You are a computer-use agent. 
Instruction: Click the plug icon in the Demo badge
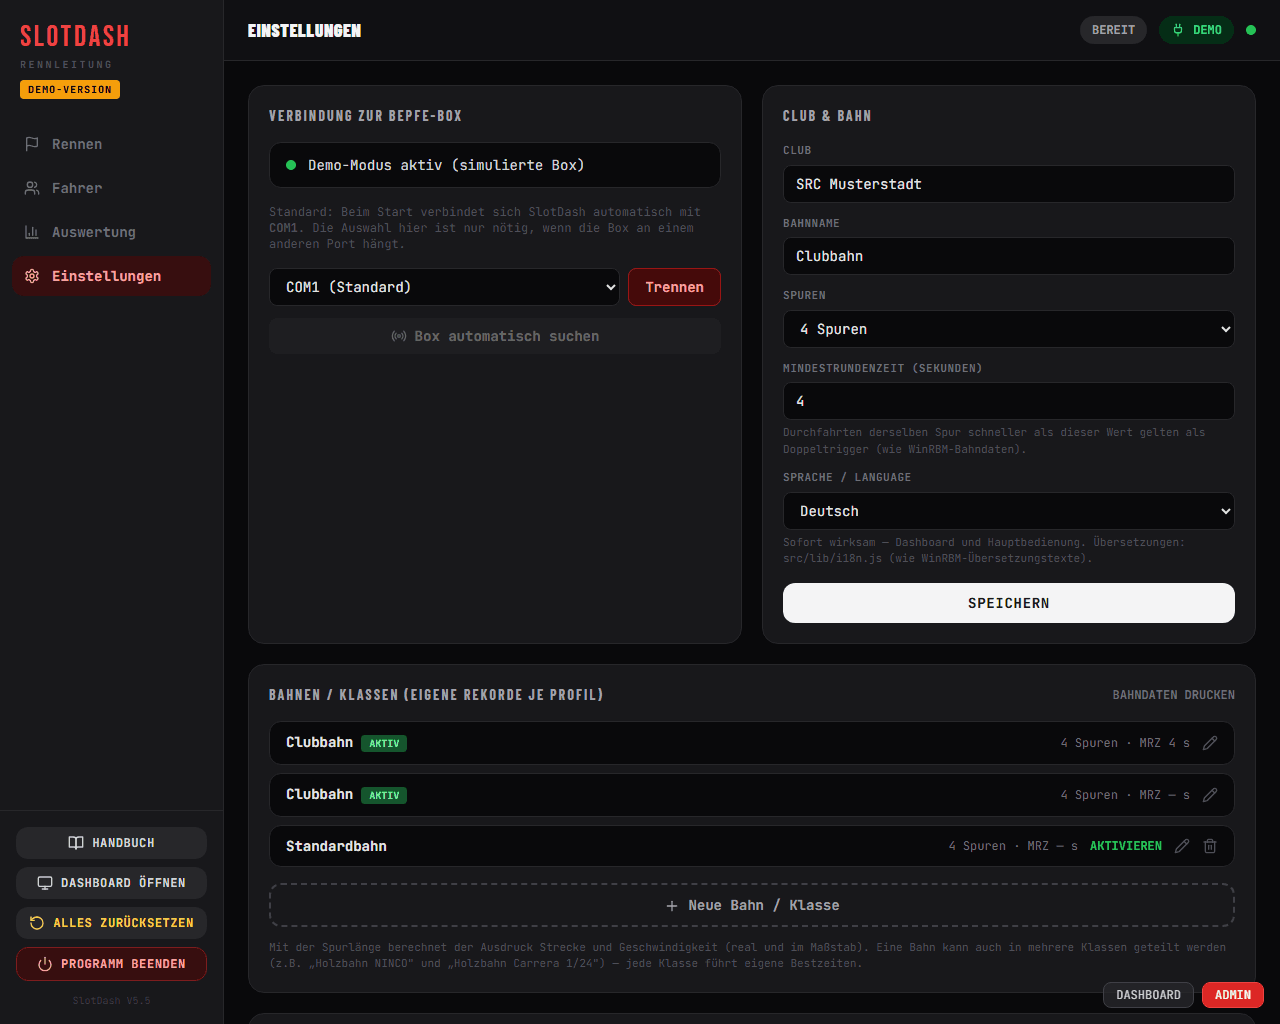click(1178, 30)
